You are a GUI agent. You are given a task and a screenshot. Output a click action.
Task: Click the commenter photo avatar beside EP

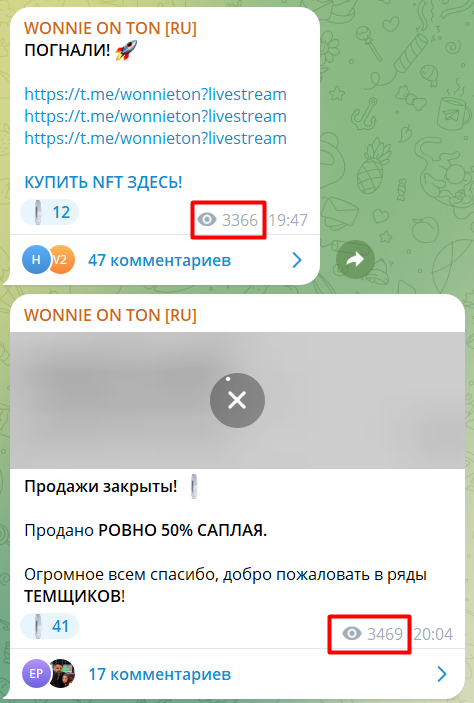[61, 673]
